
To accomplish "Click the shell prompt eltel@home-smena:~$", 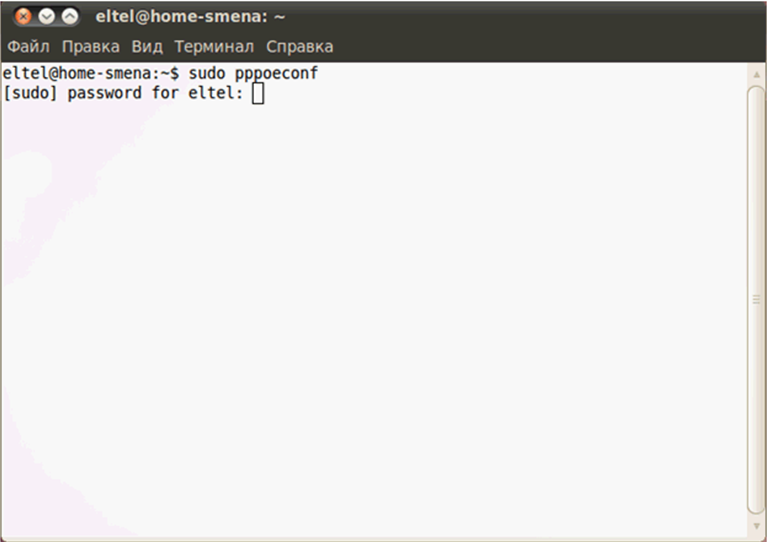I will click(x=92, y=74).
